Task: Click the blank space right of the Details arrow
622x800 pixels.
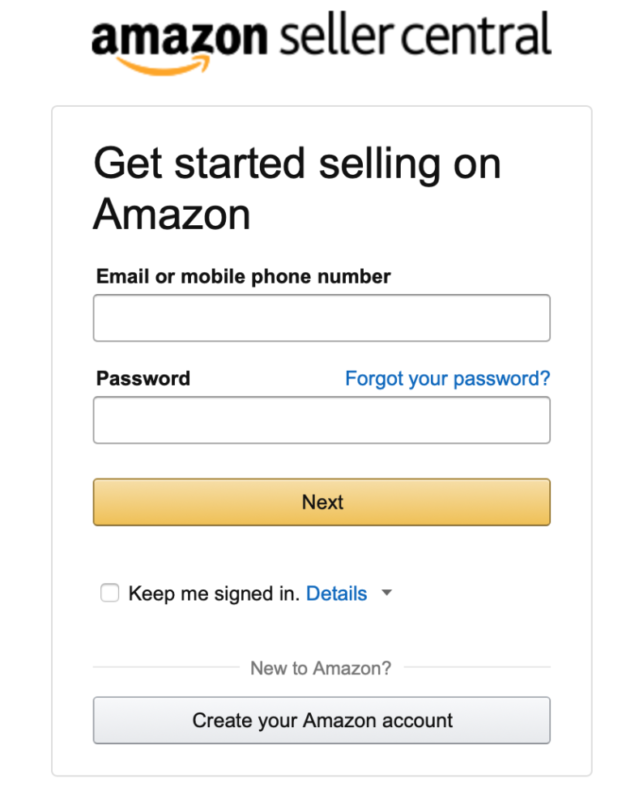Action: [x=470, y=593]
